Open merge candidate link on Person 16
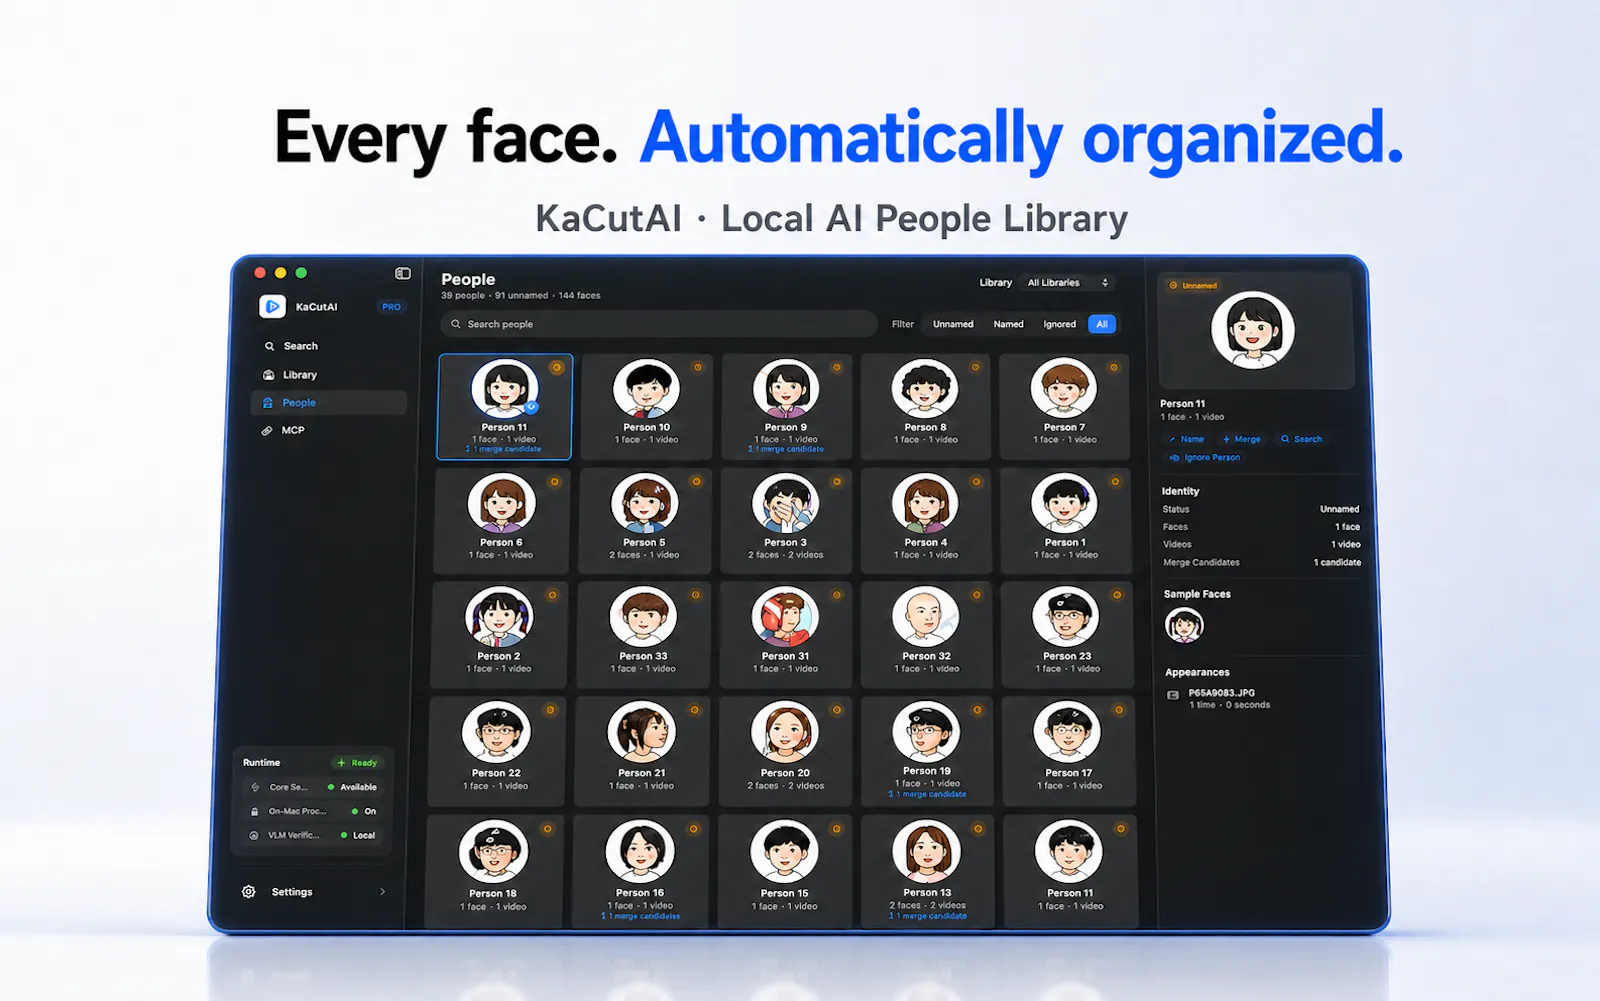 coord(641,917)
